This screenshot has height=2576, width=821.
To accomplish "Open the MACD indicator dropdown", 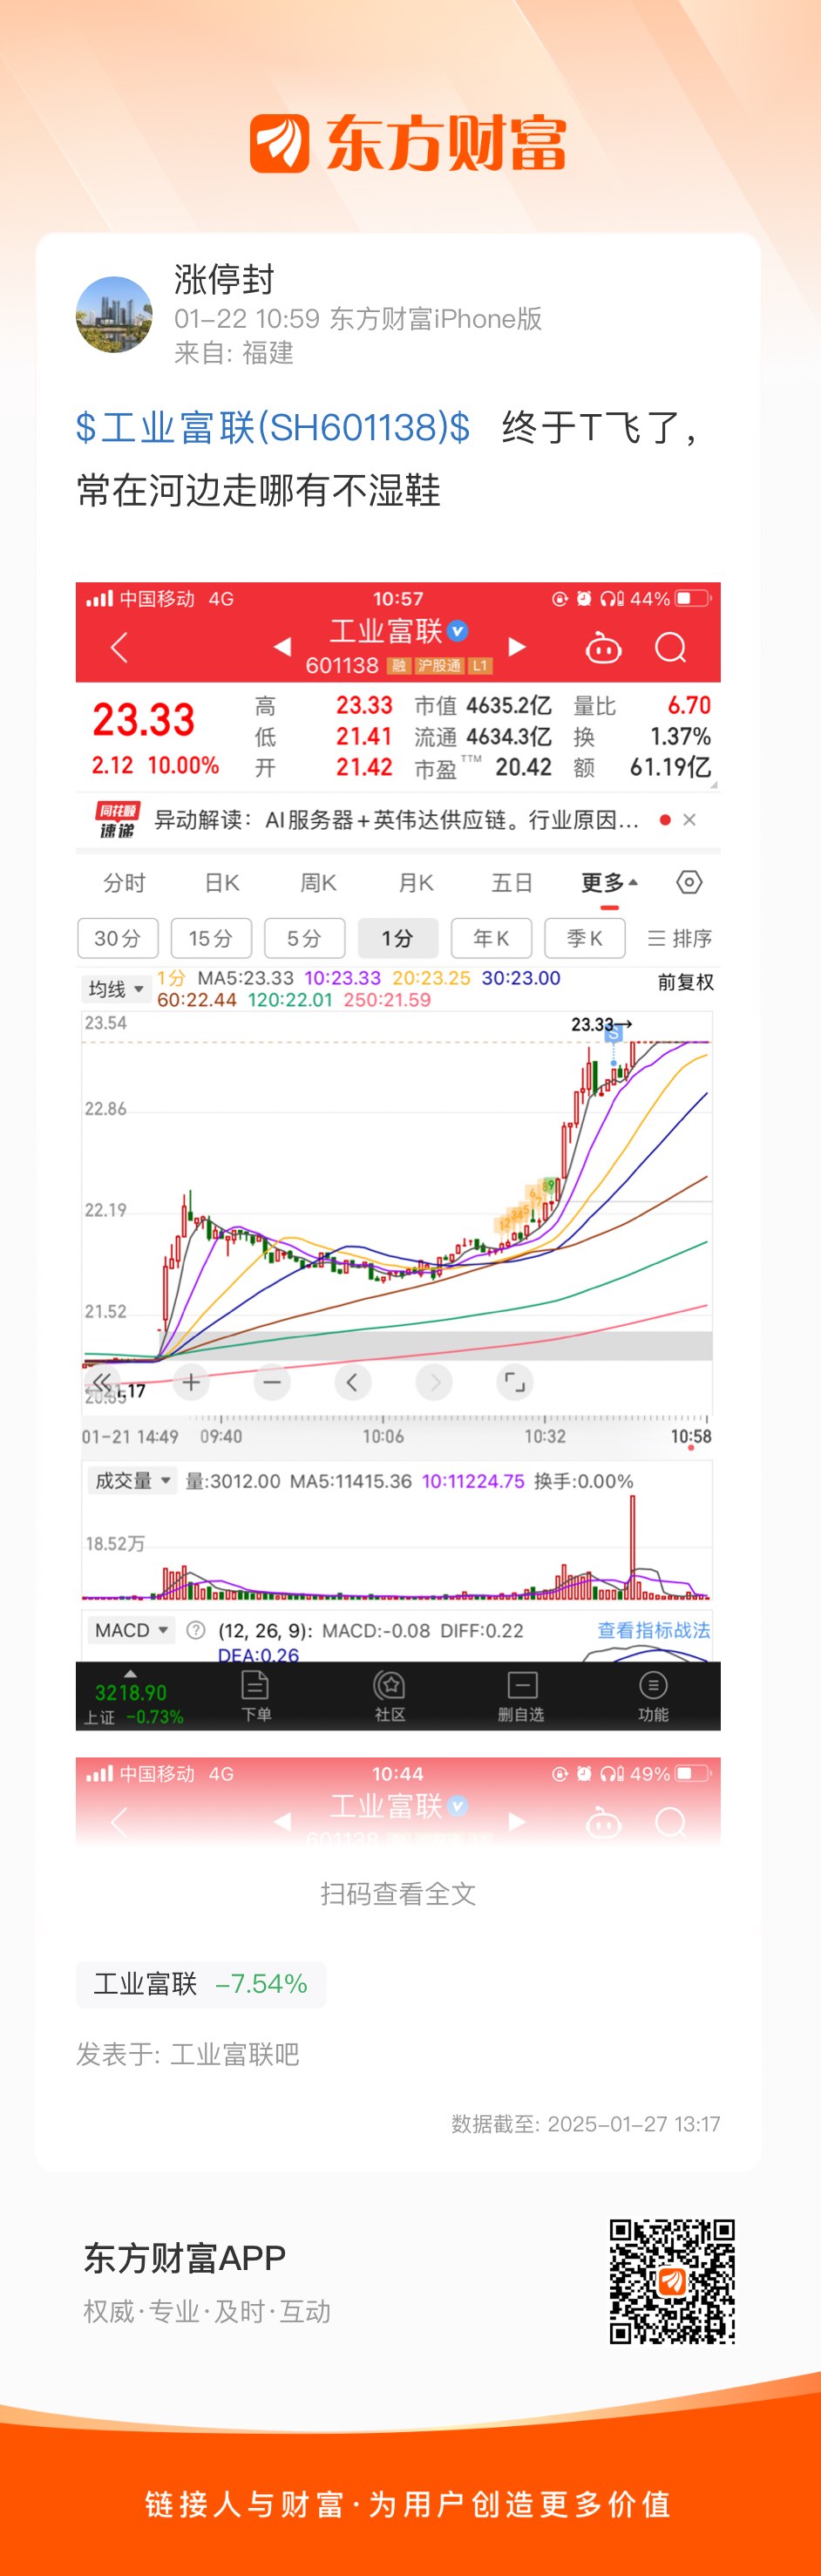I will (131, 1630).
